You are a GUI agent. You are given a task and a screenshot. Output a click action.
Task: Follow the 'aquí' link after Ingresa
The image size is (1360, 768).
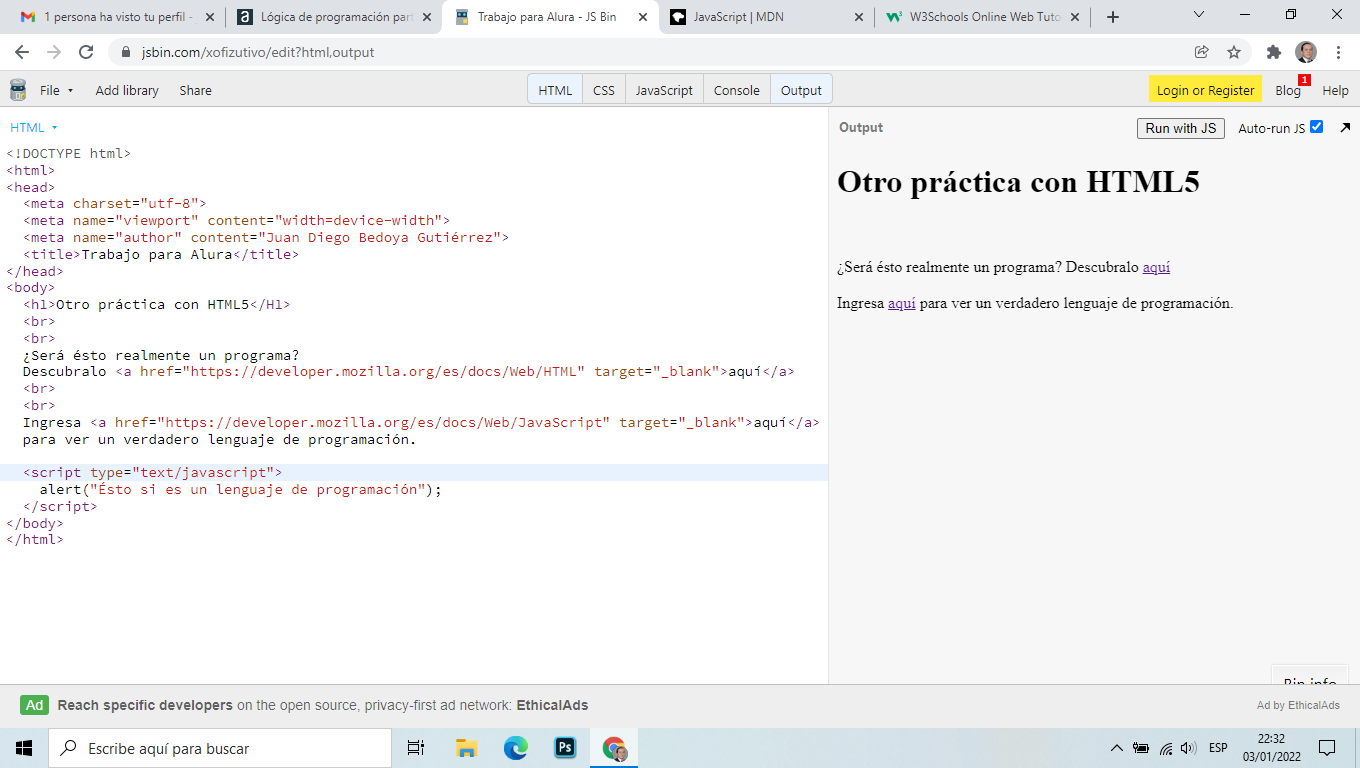click(902, 303)
